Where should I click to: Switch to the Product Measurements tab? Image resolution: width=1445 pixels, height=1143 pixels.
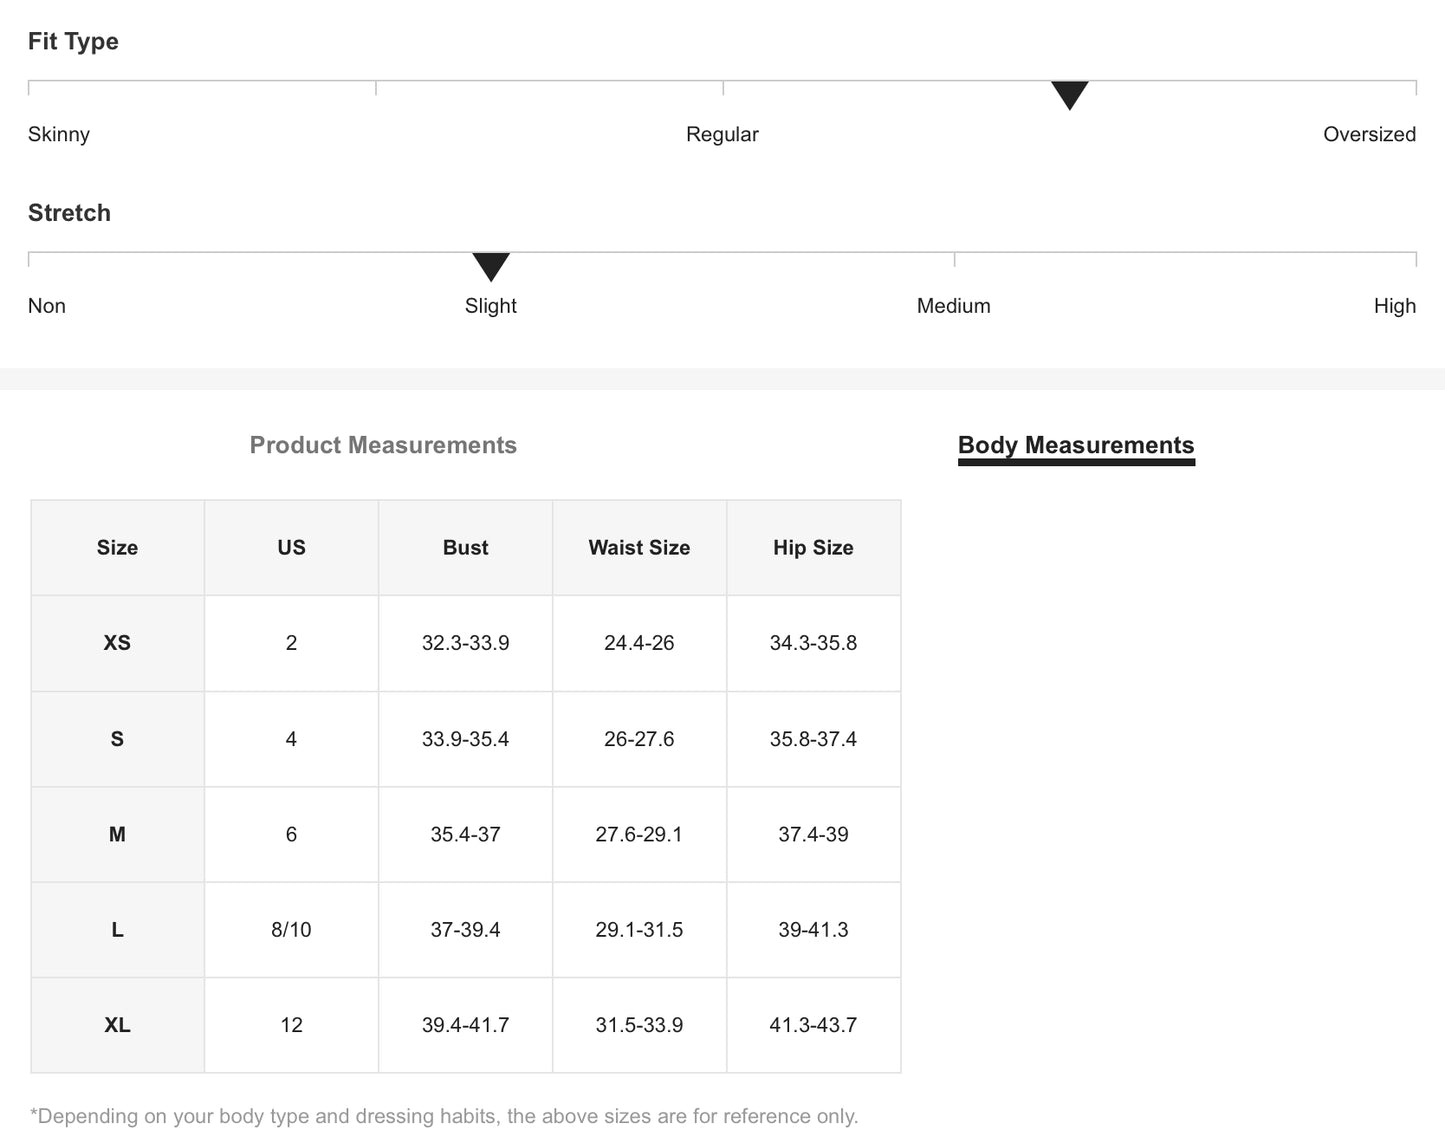click(383, 445)
